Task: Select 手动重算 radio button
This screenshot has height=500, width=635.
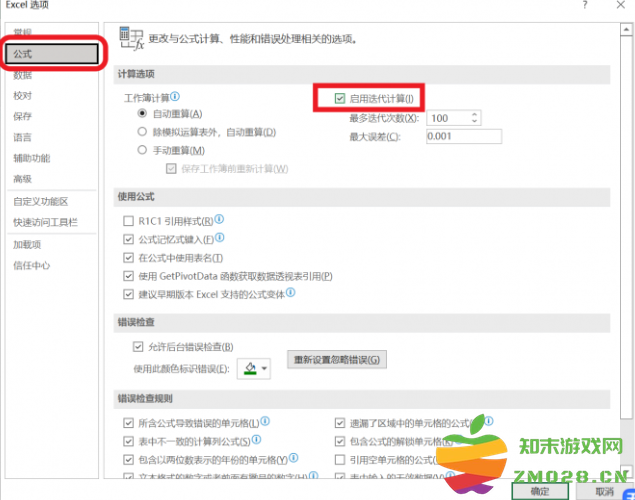Action: point(142,150)
